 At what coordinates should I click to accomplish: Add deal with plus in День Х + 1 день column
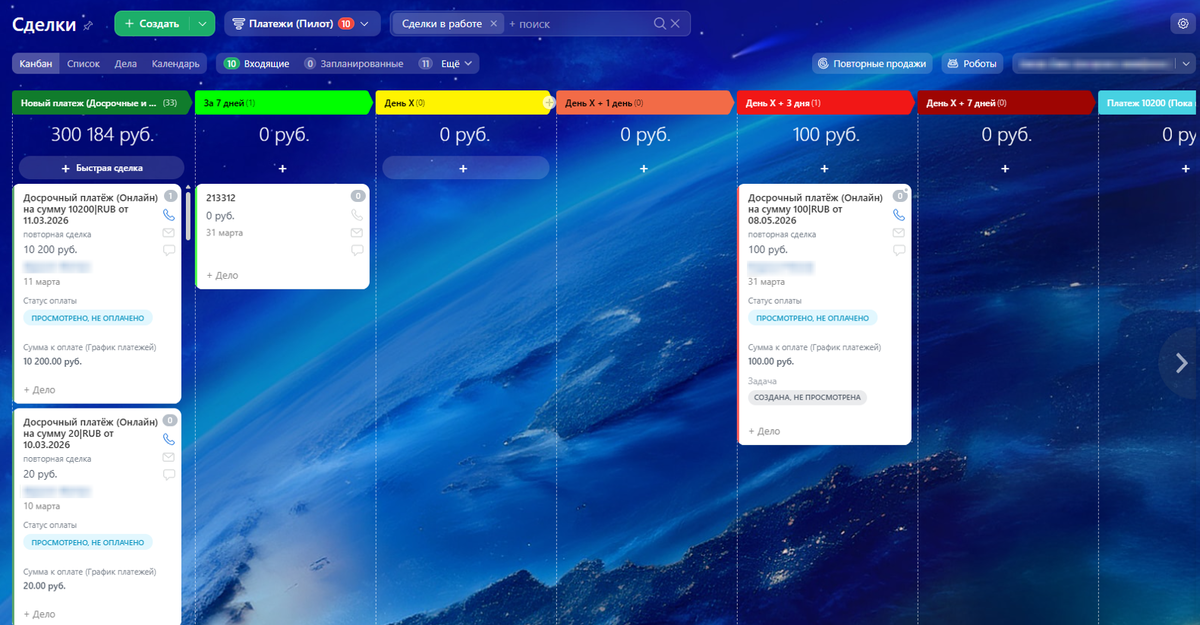tap(643, 169)
